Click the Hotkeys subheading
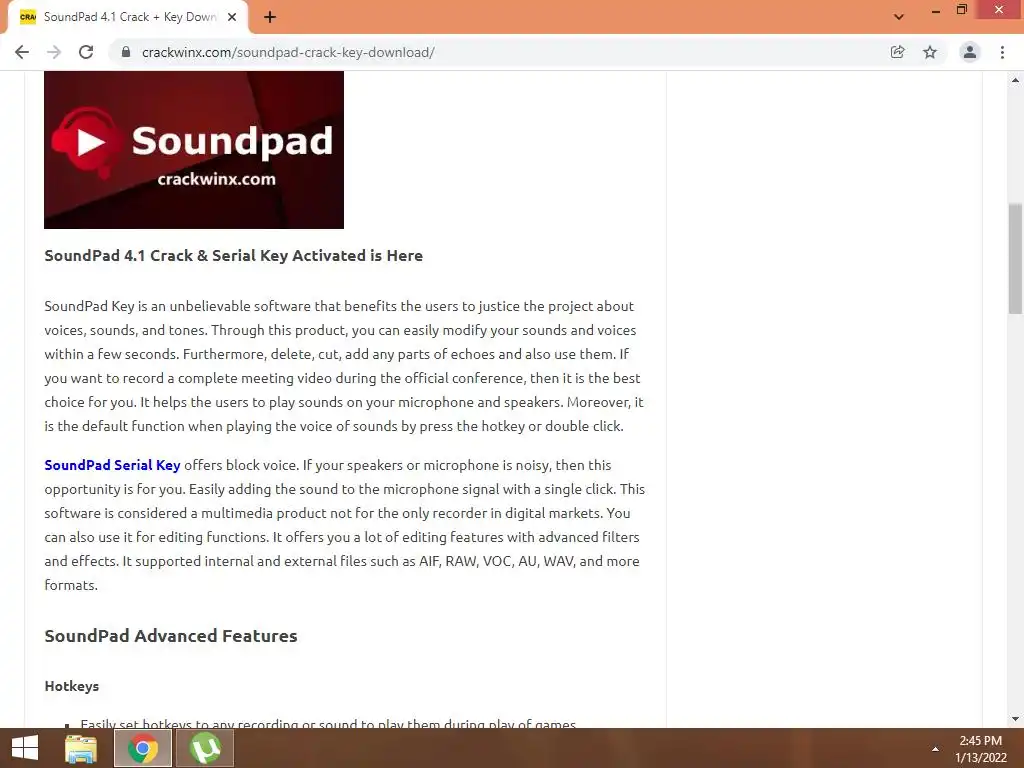 [72, 686]
